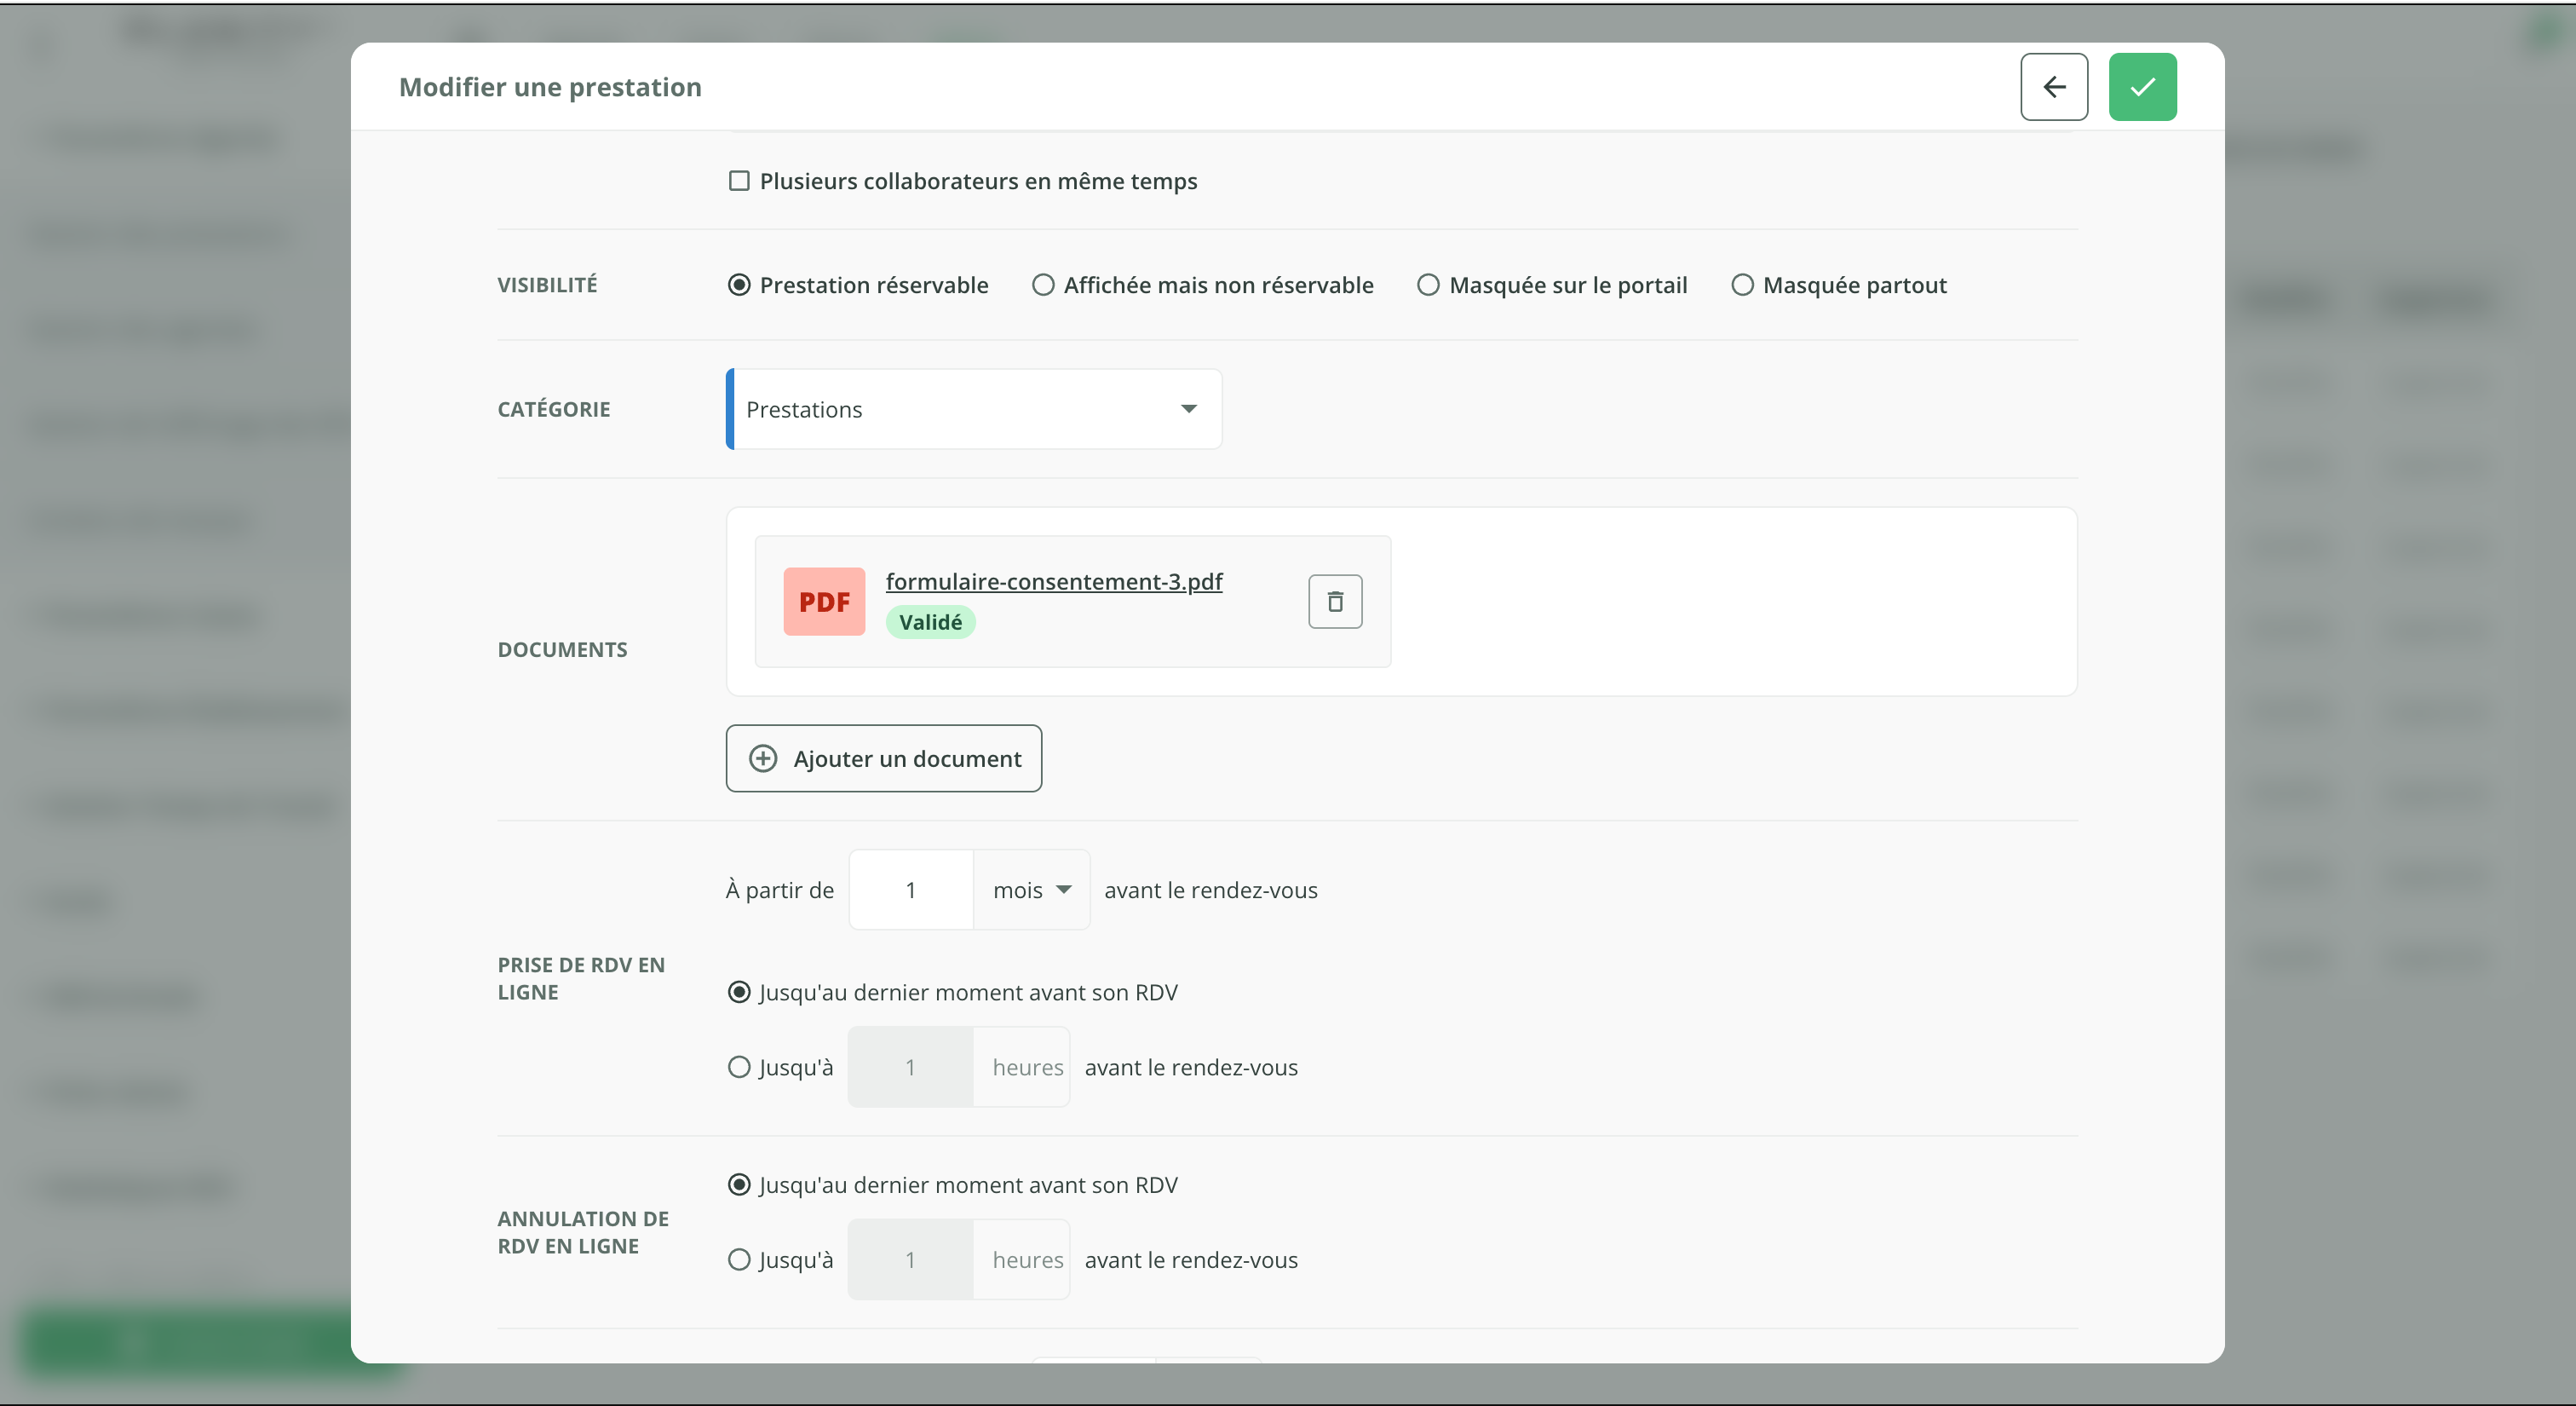Screen dimensions: 2576x1406
Task: Choose last-moment option under Annulation de RDV
Action: point(739,1185)
